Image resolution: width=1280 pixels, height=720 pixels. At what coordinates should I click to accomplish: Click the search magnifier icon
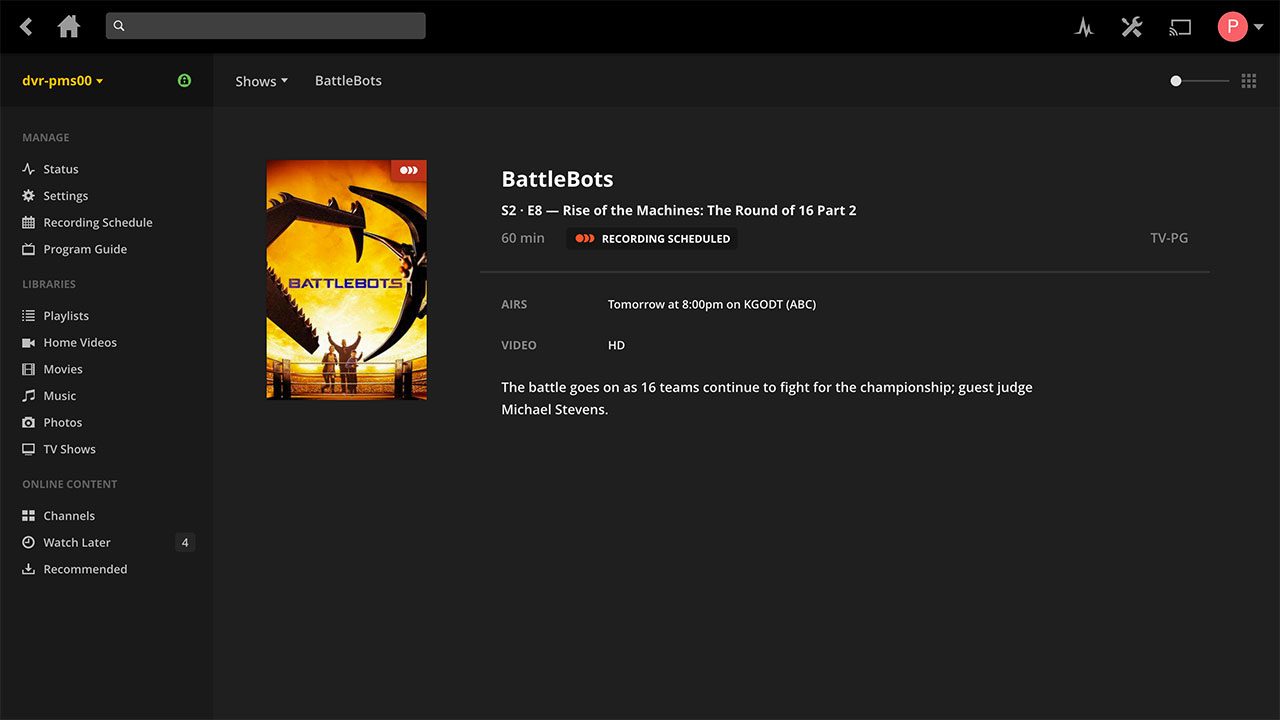coord(119,26)
